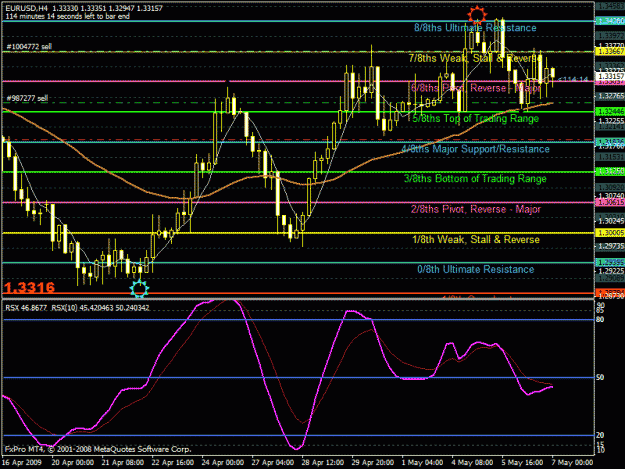Click the '#1004772 sell' order label
625x469 pixels.
tap(29, 47)
